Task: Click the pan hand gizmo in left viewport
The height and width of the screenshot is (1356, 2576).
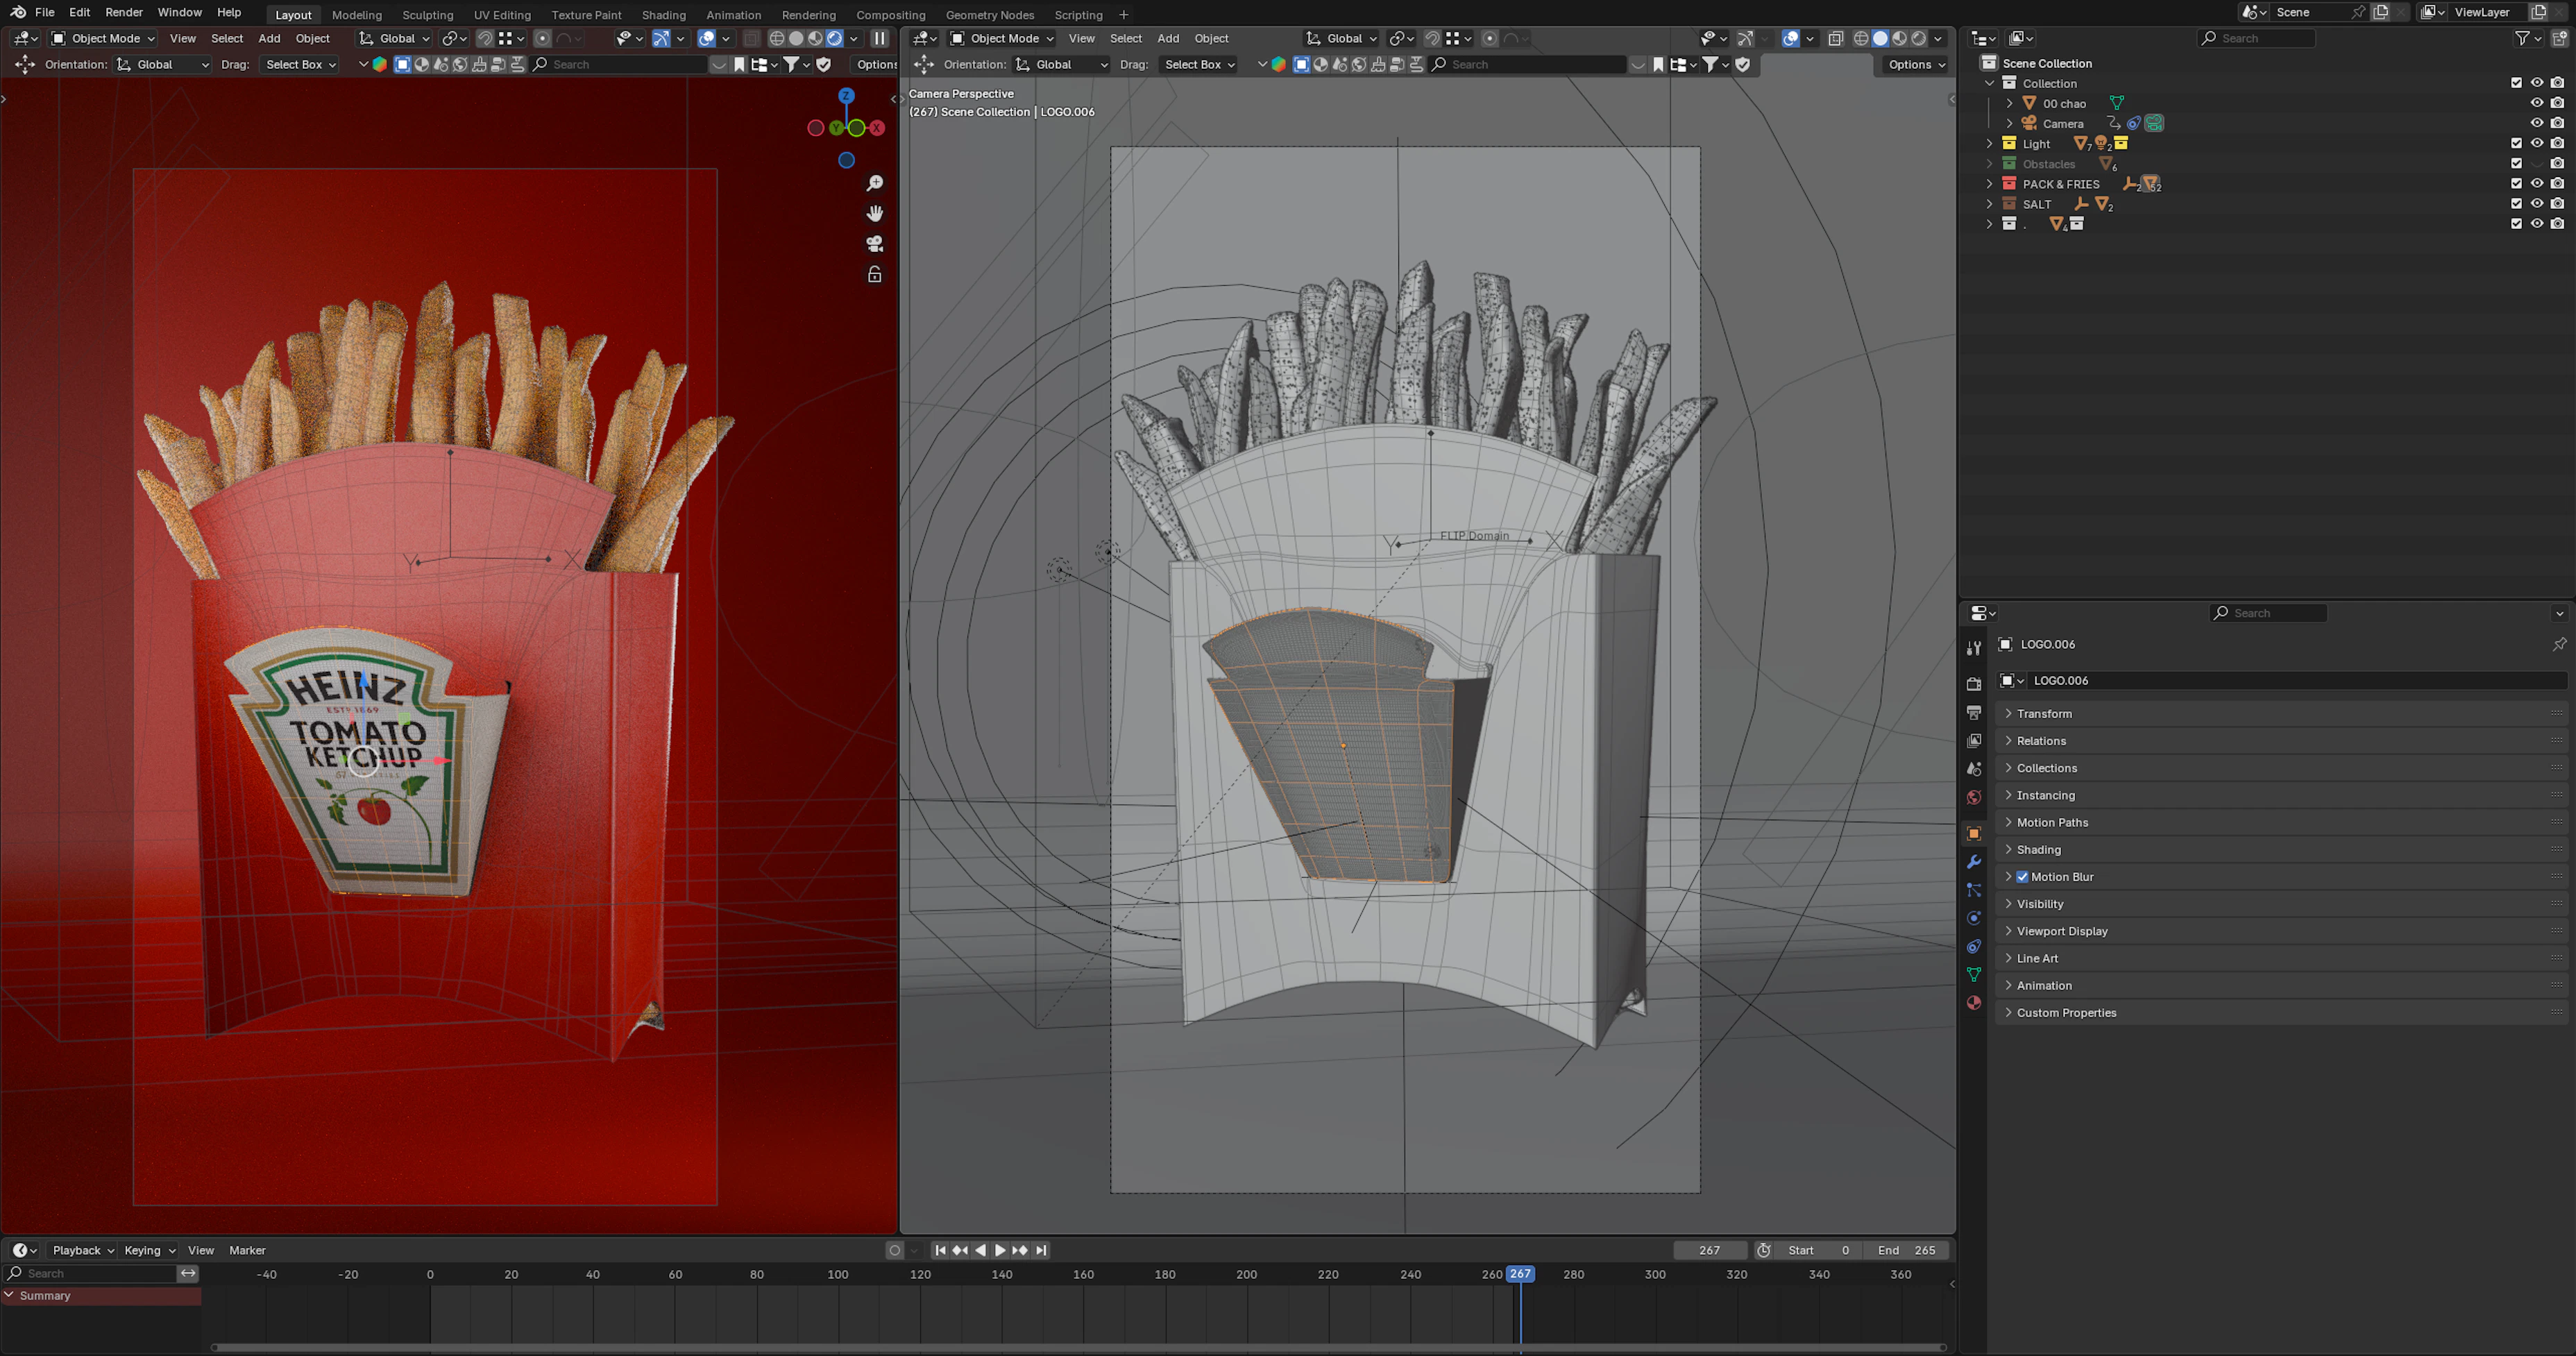Action: click(x=875, y=213)
